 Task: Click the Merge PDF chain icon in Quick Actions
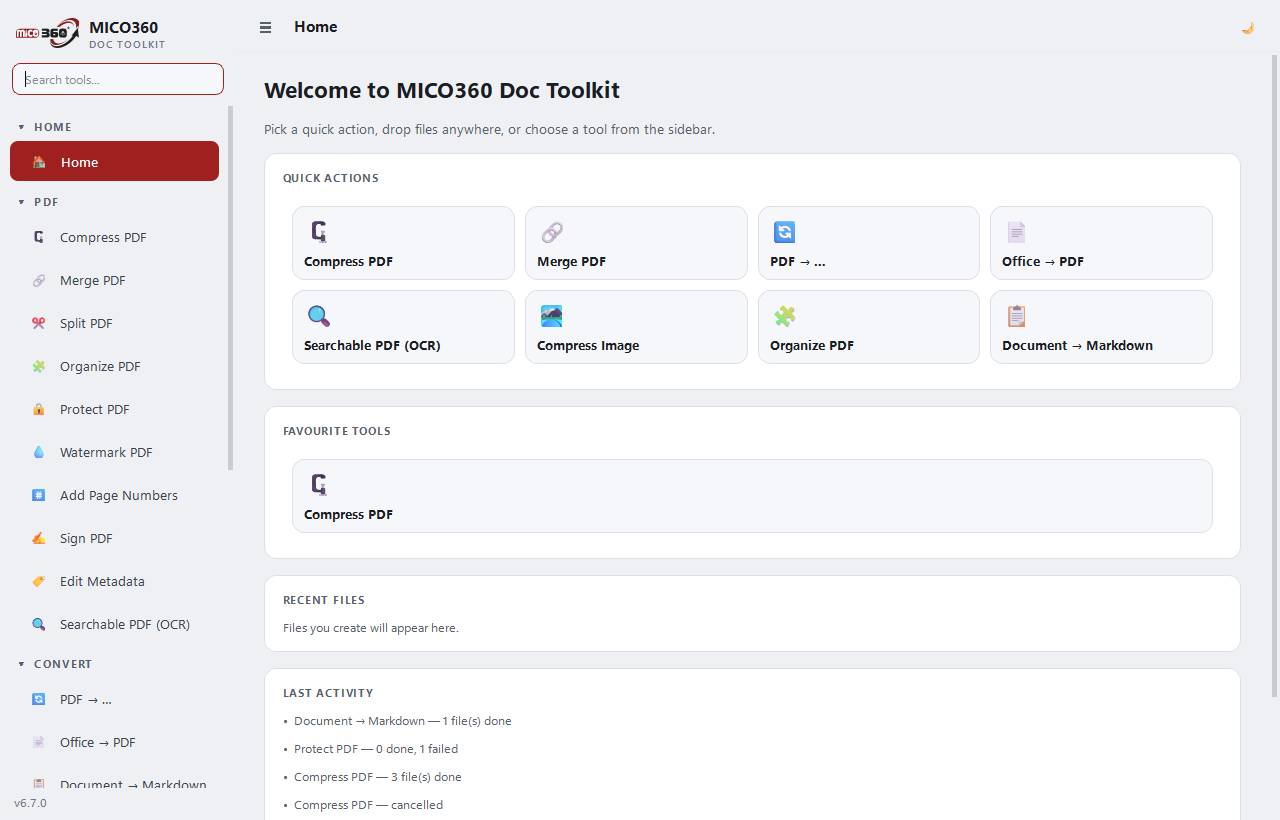point(552,232)
